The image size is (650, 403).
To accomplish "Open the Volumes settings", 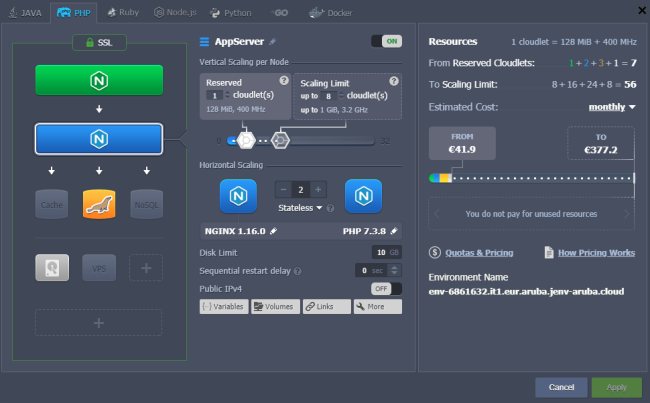I will (x=275, y=306).
